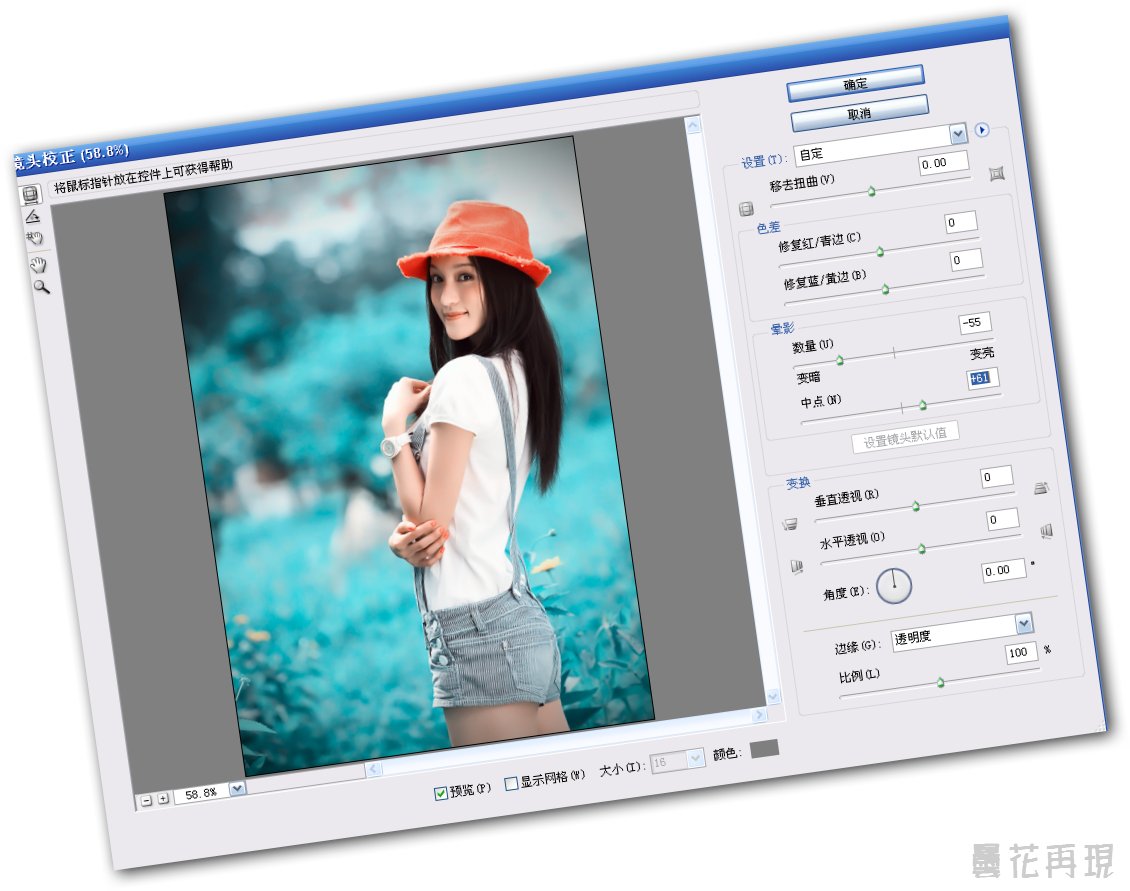The image size is (1130, 891).
Task: Click the 移去扭曲 value field 0.00
Action: coord(943,163)
